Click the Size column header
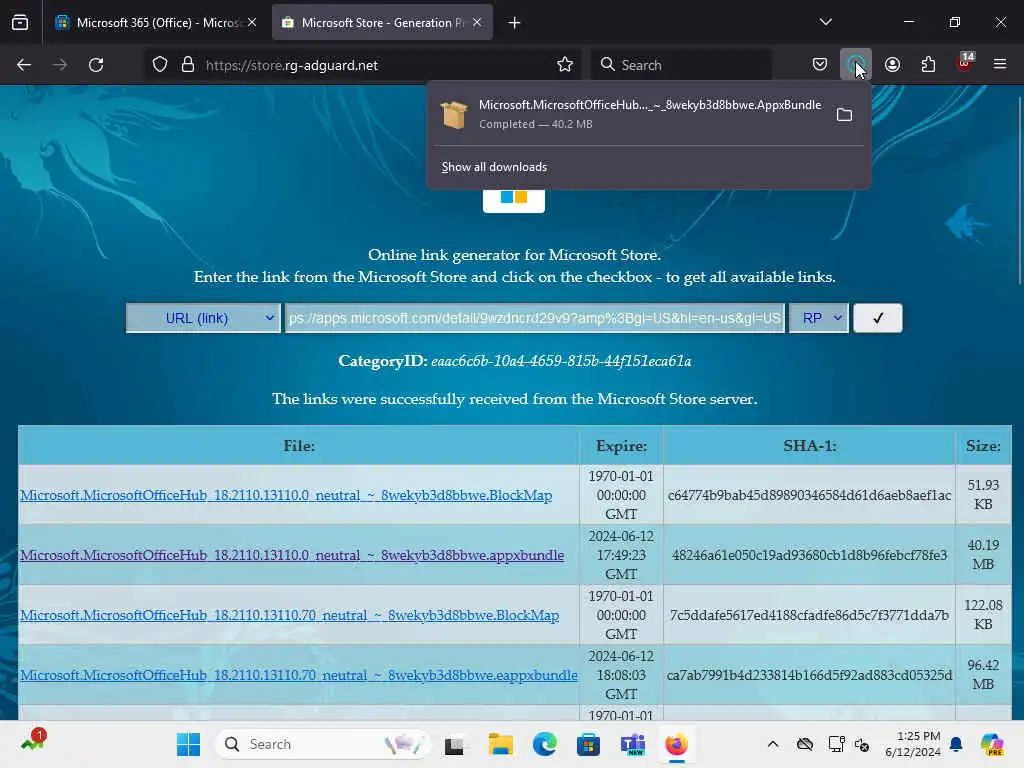Screen dimensions: 1024x768 [984, 446]
